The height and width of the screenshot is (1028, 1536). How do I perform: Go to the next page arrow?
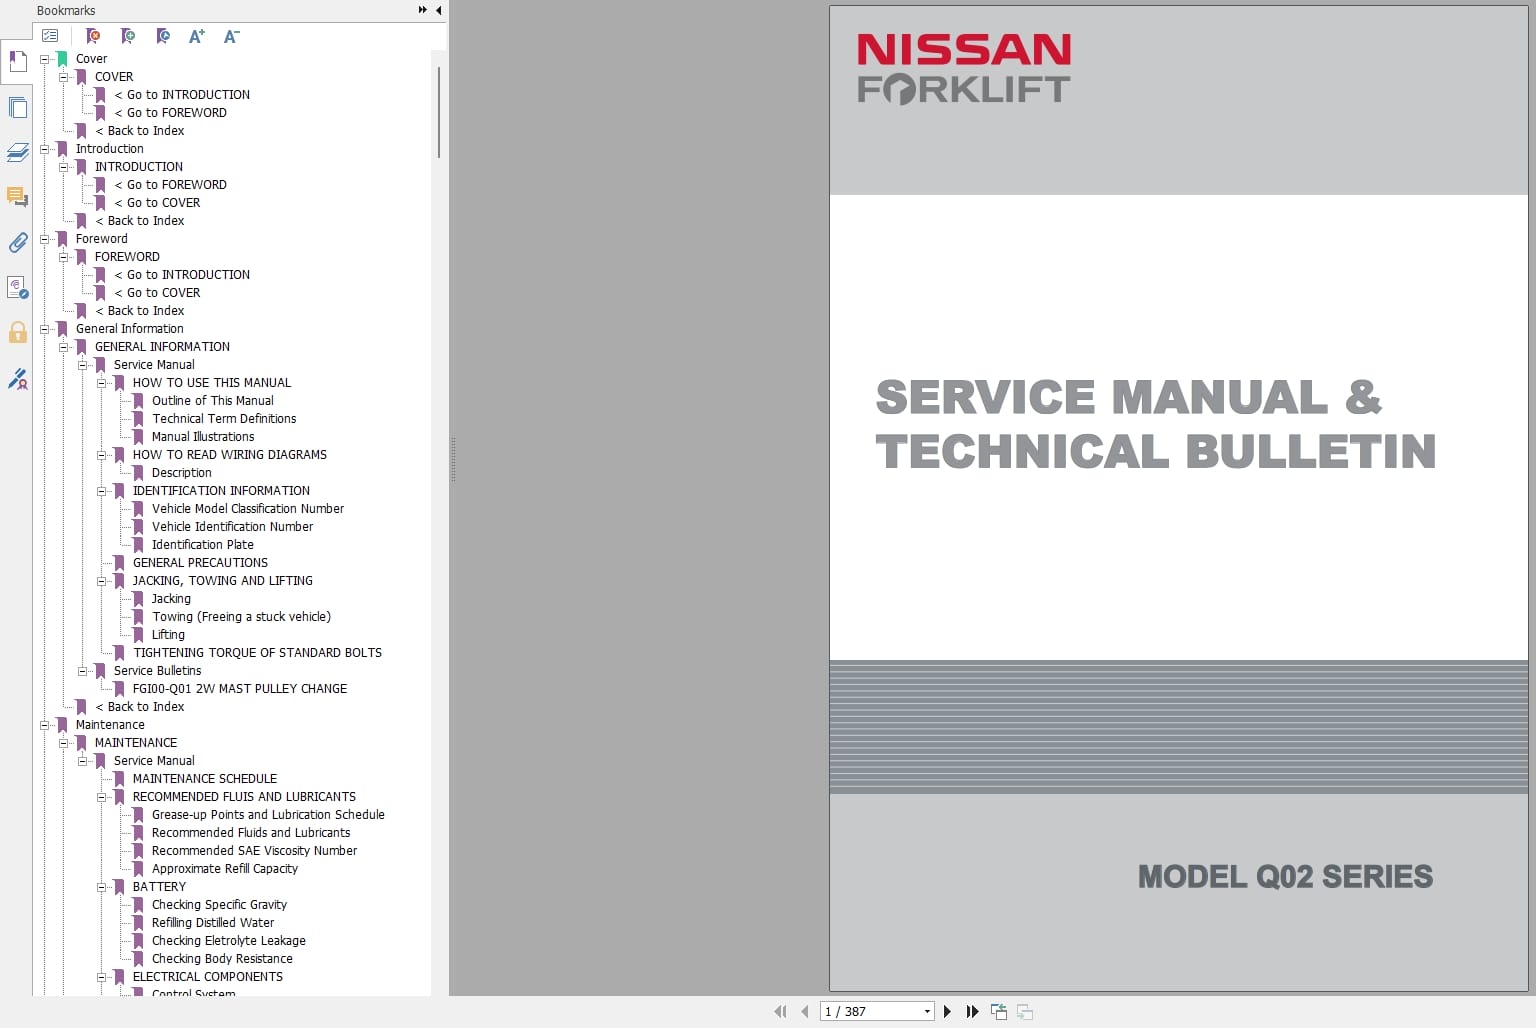pos(948,1011)
